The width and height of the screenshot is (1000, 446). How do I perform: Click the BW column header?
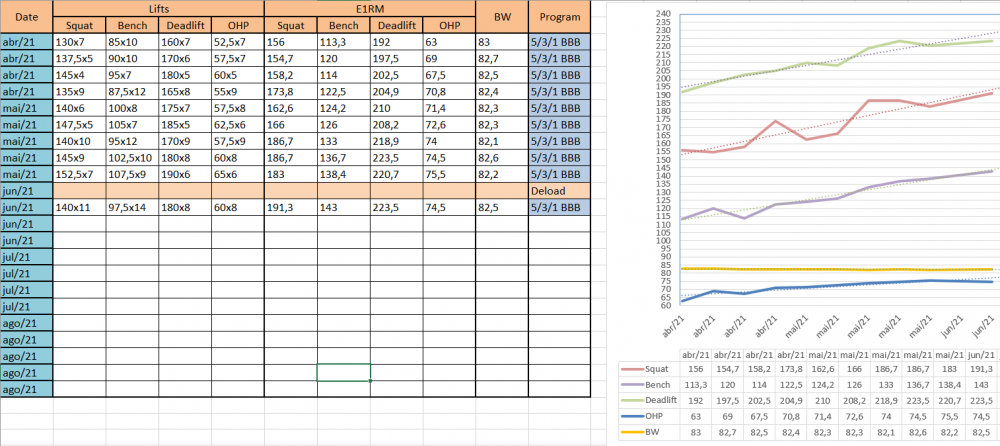pyautogui.click(x=502, y=17)
